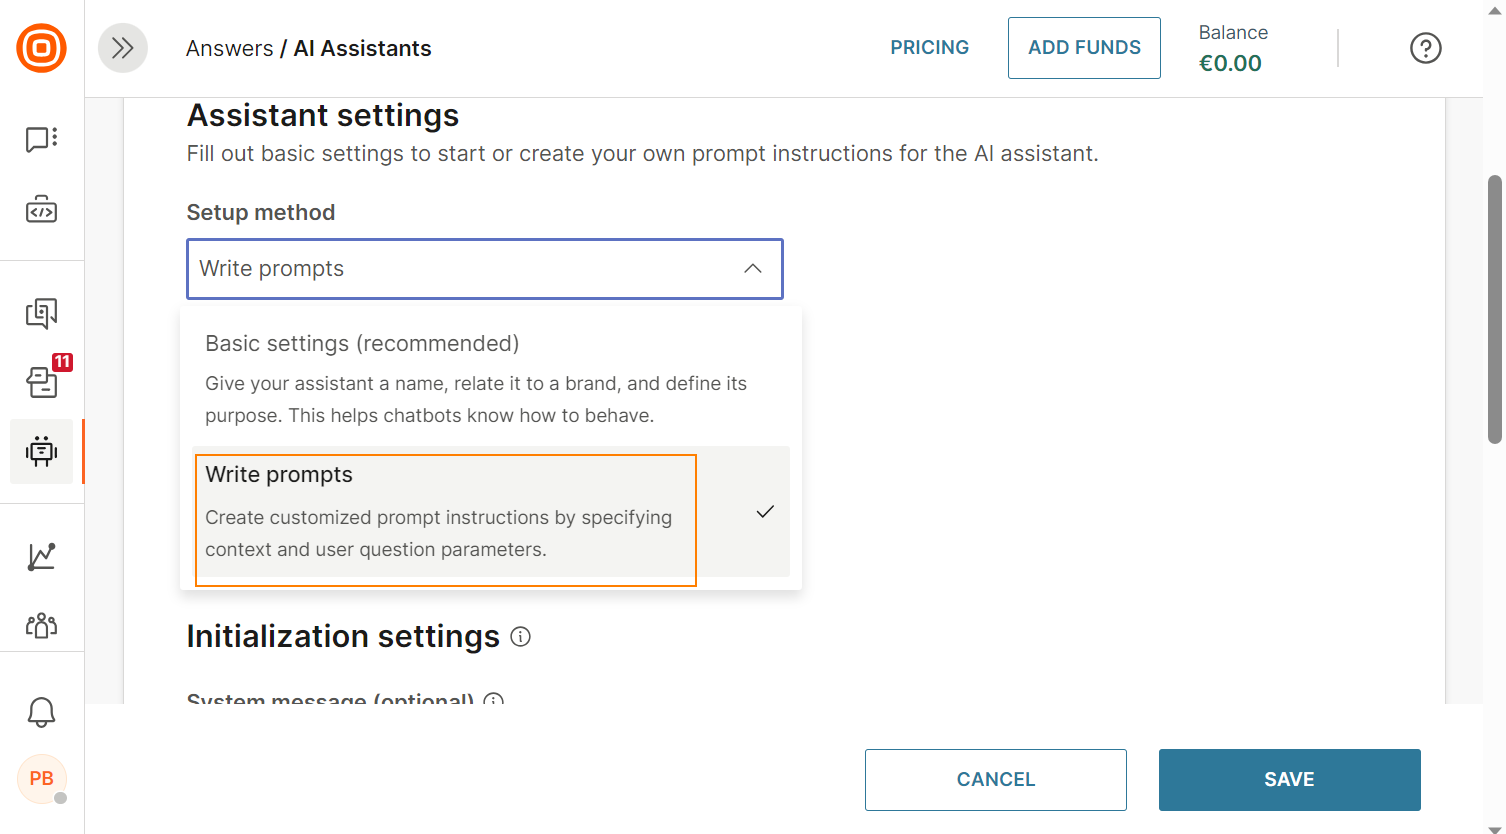Screen dimensions: 1506x834
Task: Choose Basic settings (recommended) option
Action: (x=491, y=379)
